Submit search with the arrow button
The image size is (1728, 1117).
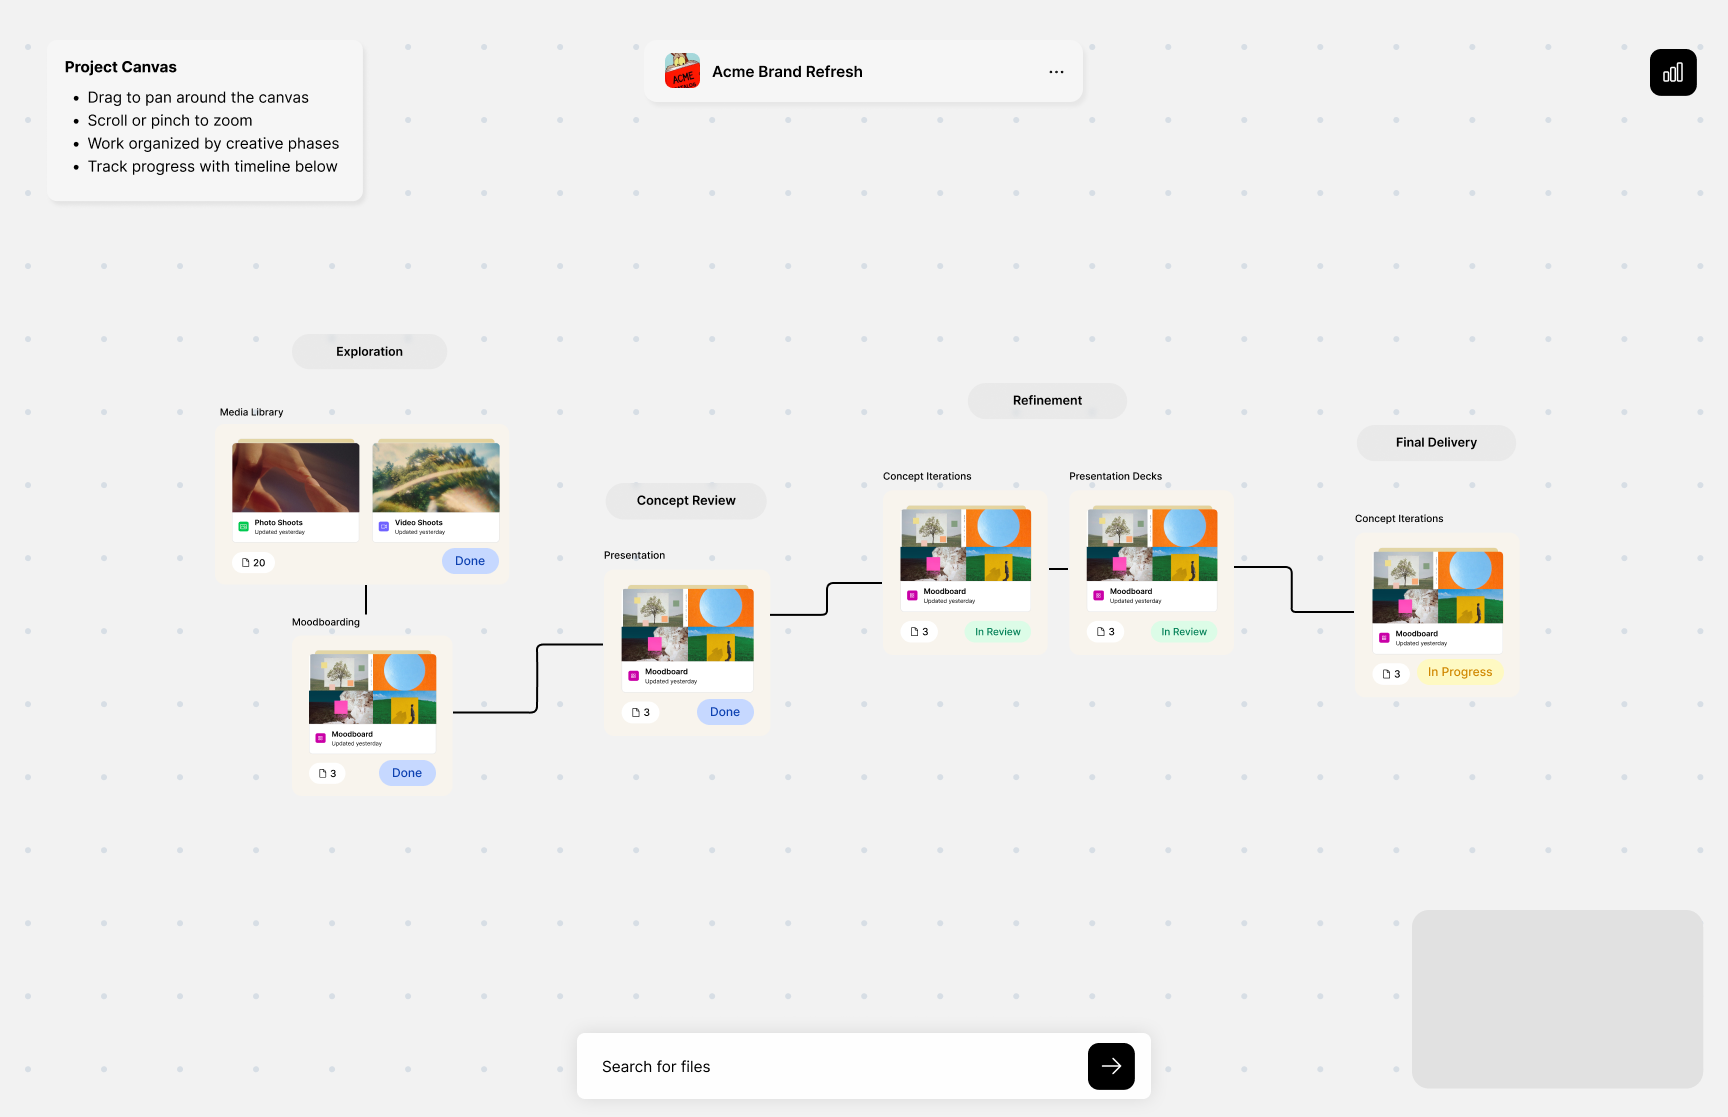[x=1111, y=1066]
